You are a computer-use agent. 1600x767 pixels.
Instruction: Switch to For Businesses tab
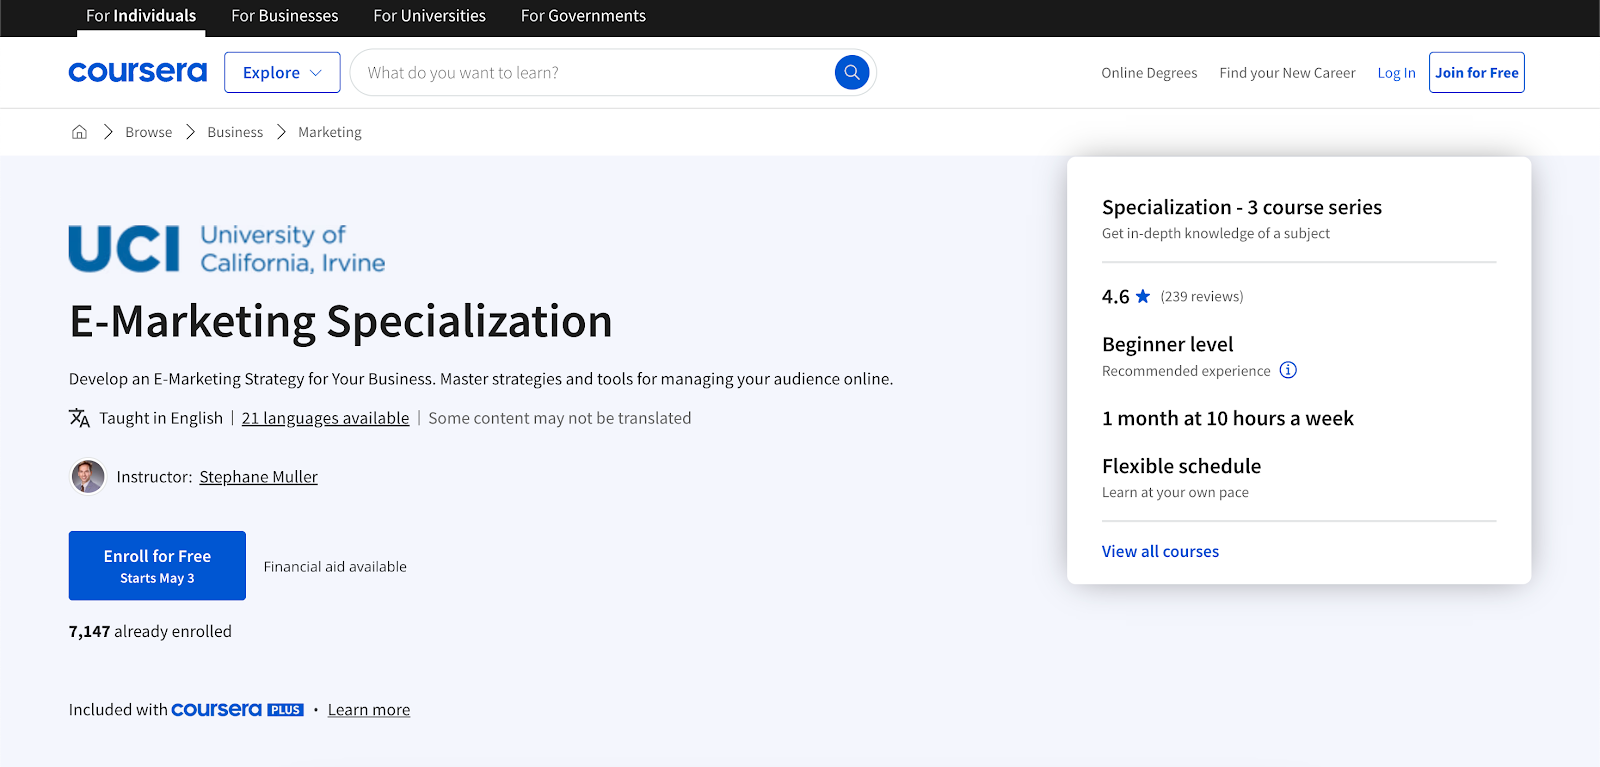click(x=285, y=16)
